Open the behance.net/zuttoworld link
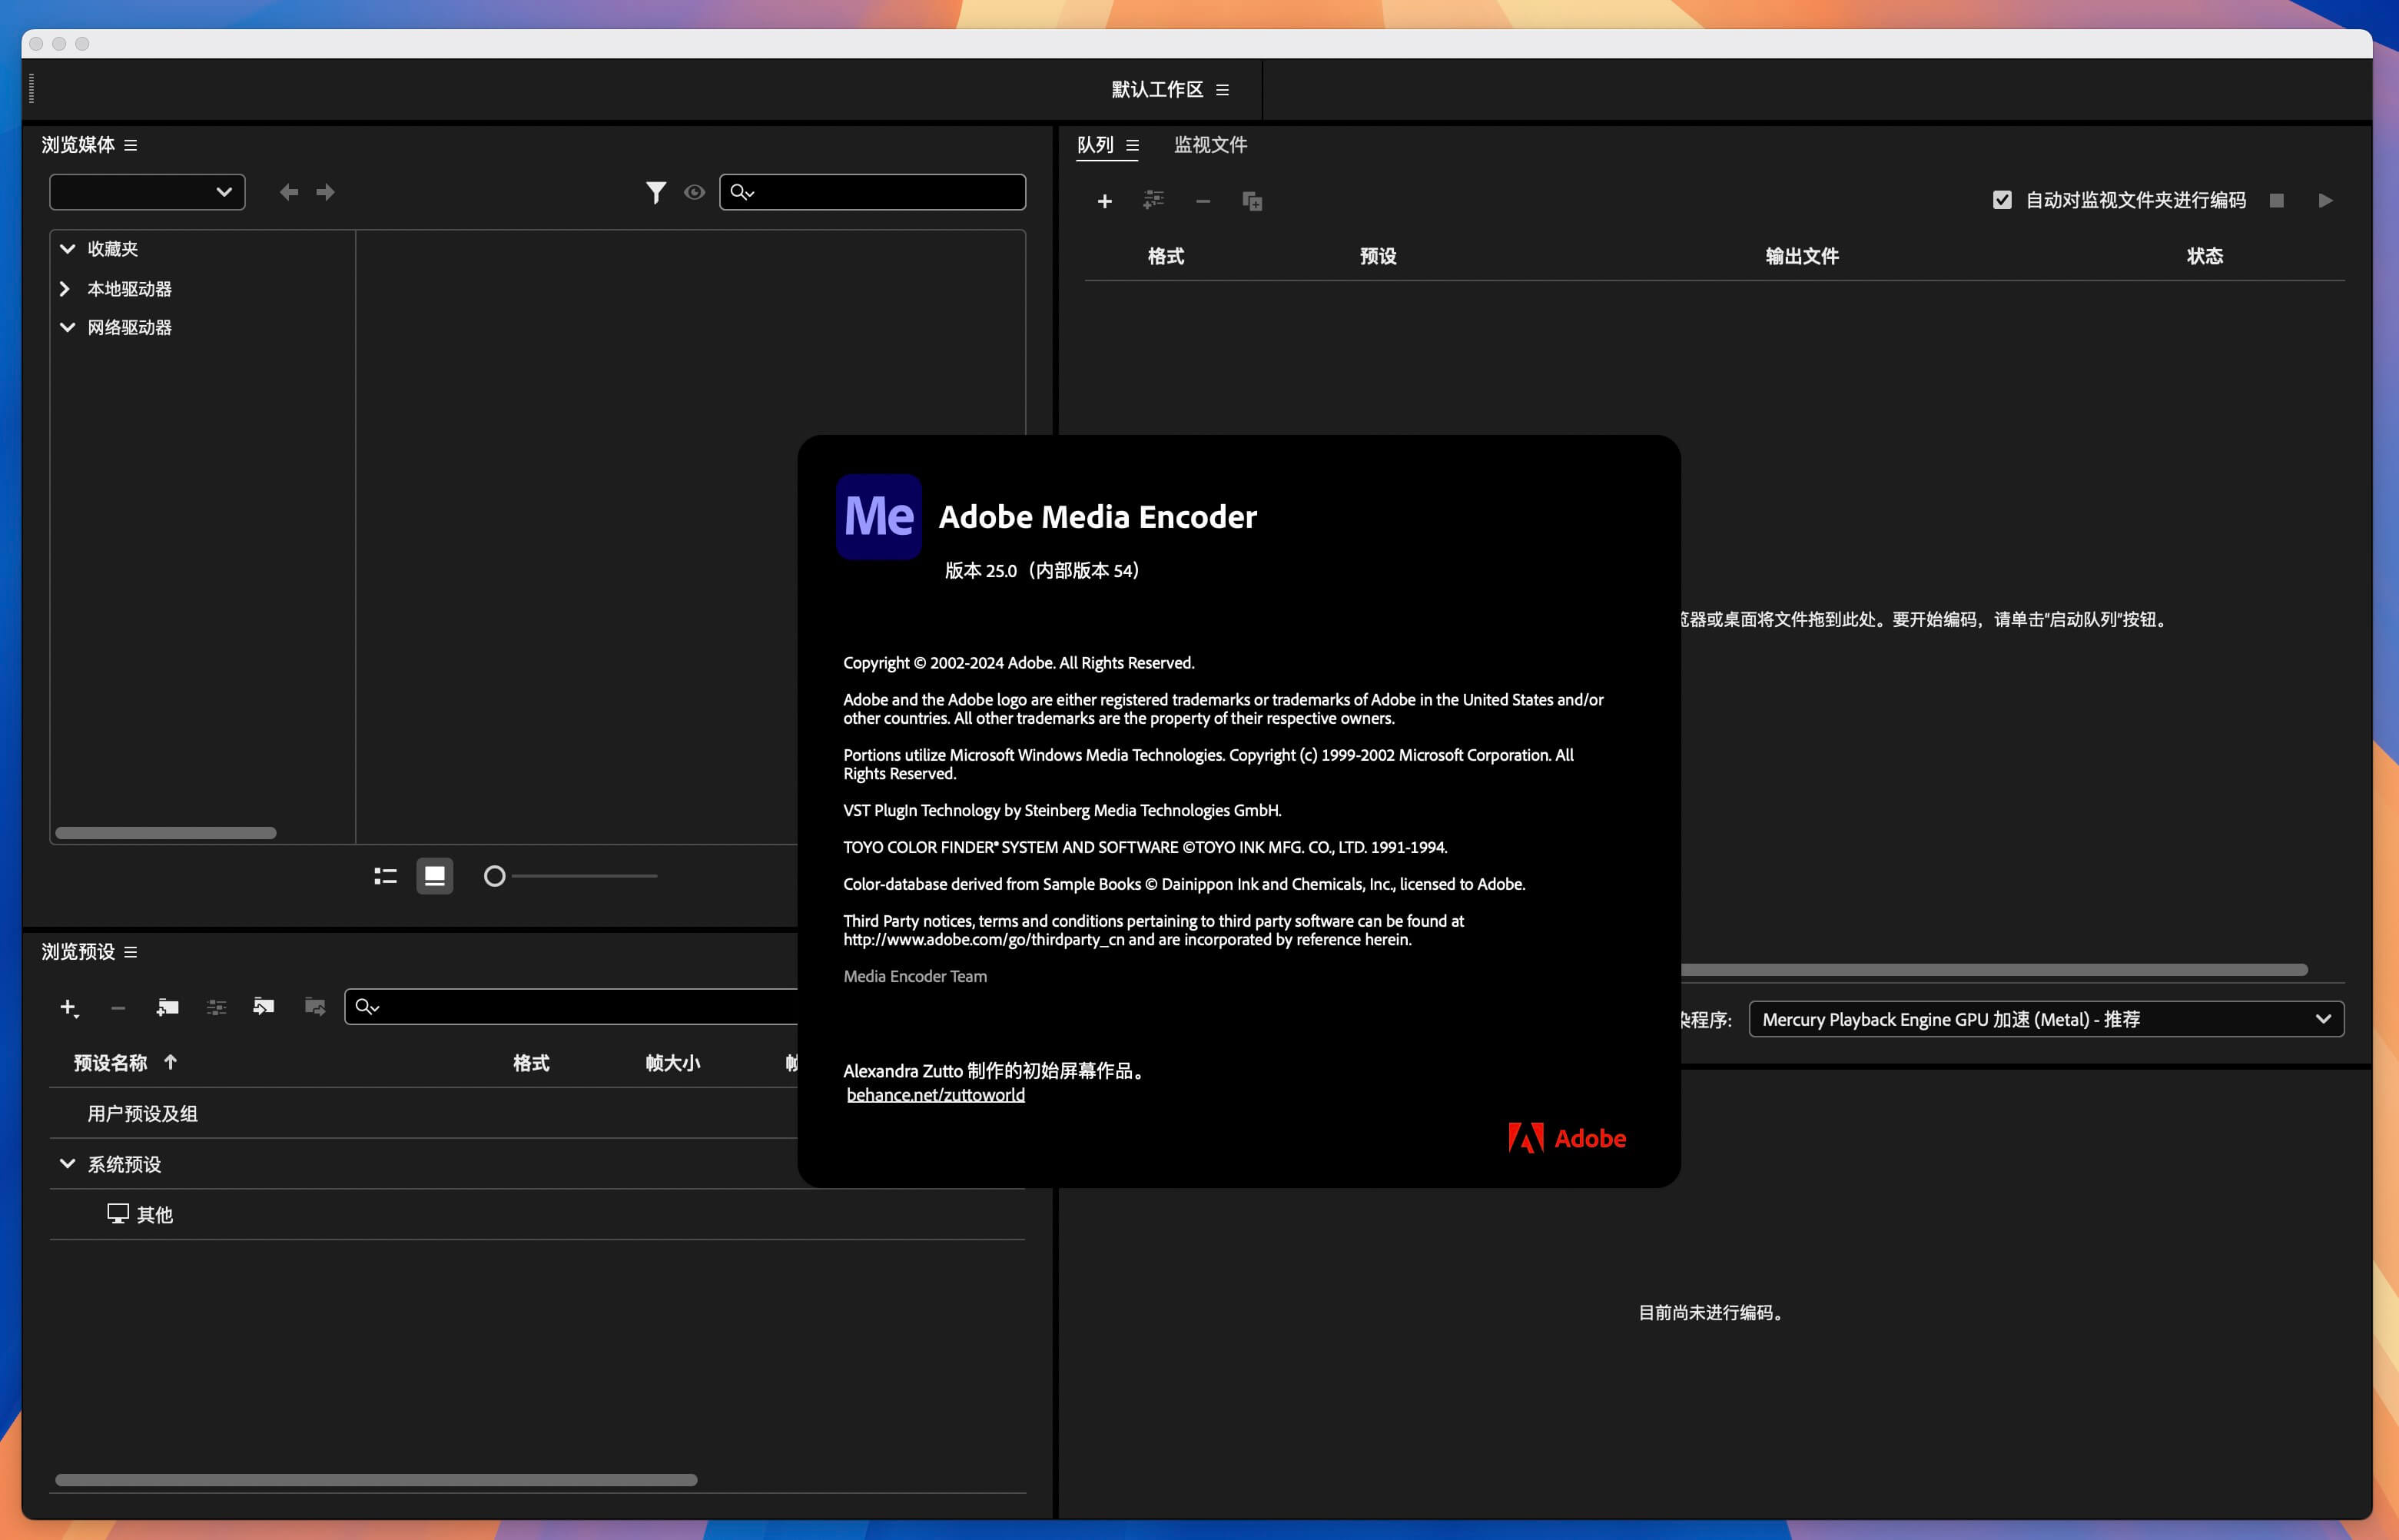 pos(936,1095)
